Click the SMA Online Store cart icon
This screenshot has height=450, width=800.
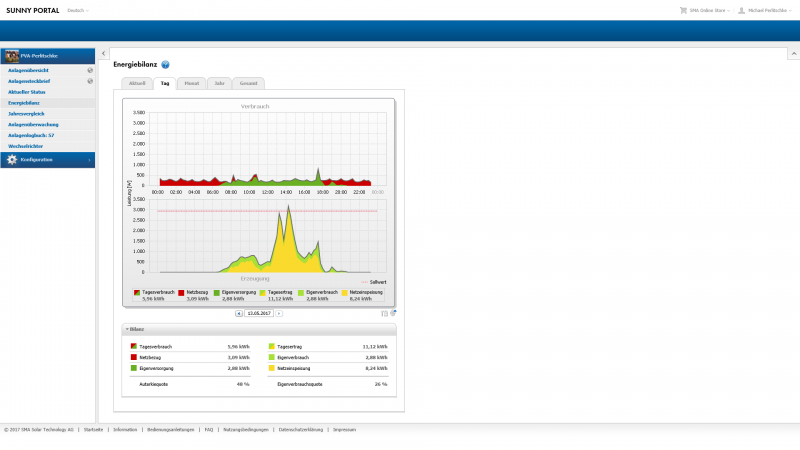pyautogui.click(x=683, y=10)
